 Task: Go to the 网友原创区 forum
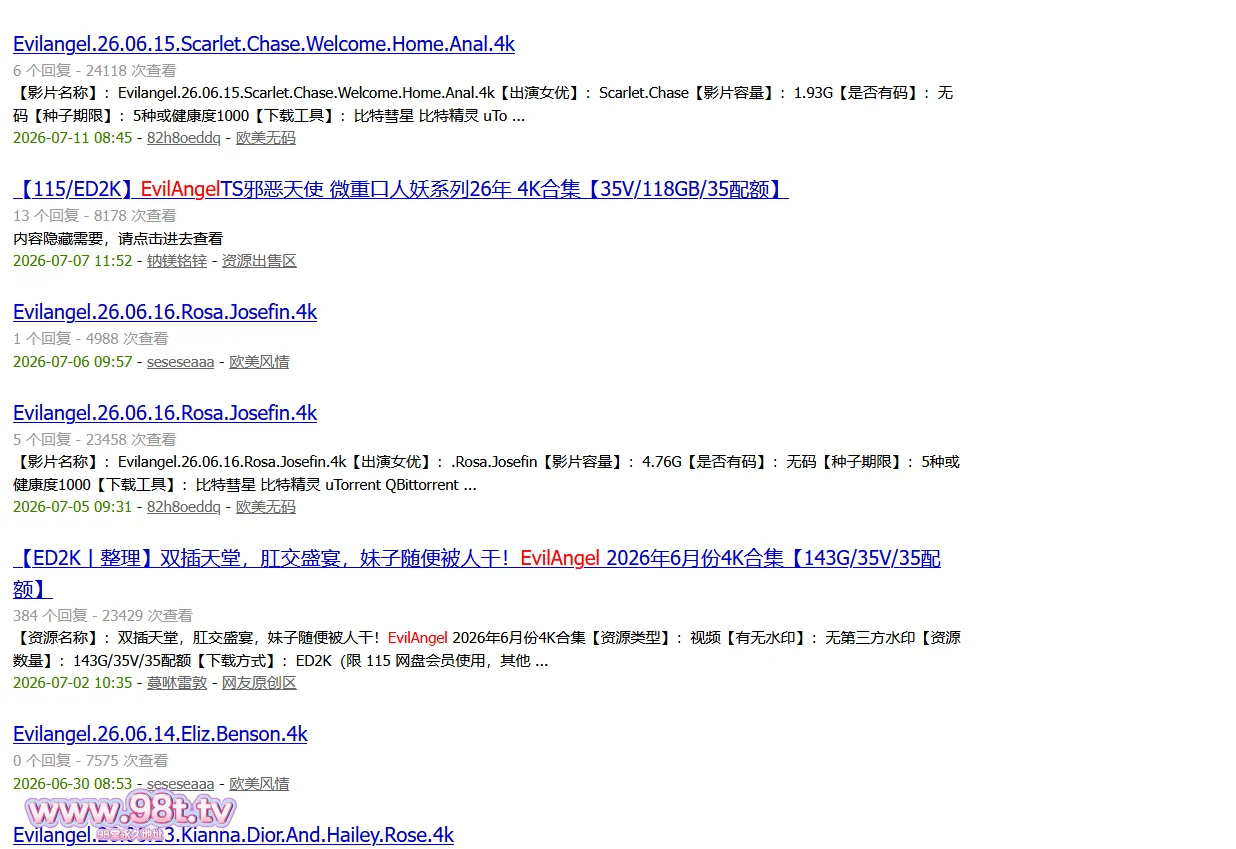(x=259, y=683)
